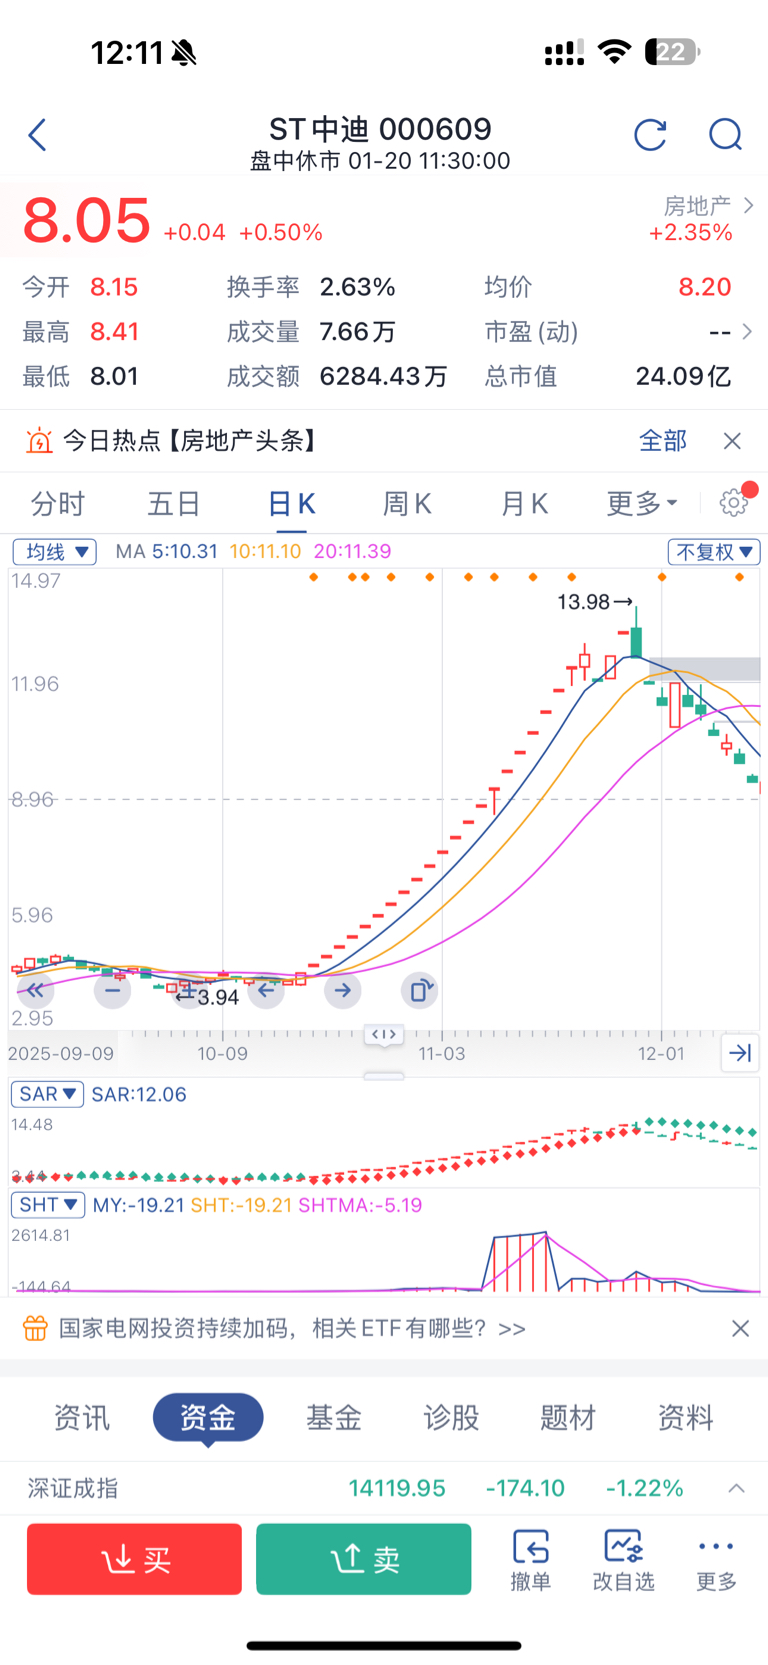
Task: Tap the ST中迪 000609 title
Action: [380, 129]
